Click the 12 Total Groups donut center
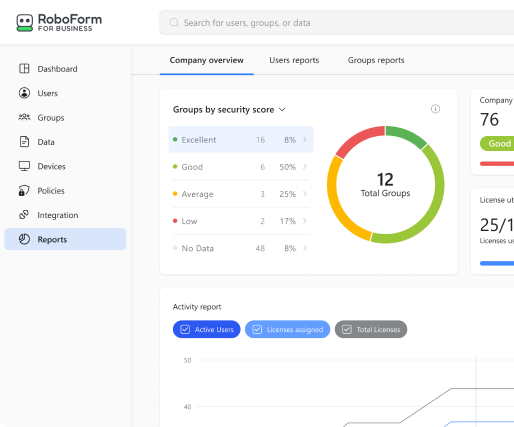Screen dimensions: 514x427 tap(385, 185)
